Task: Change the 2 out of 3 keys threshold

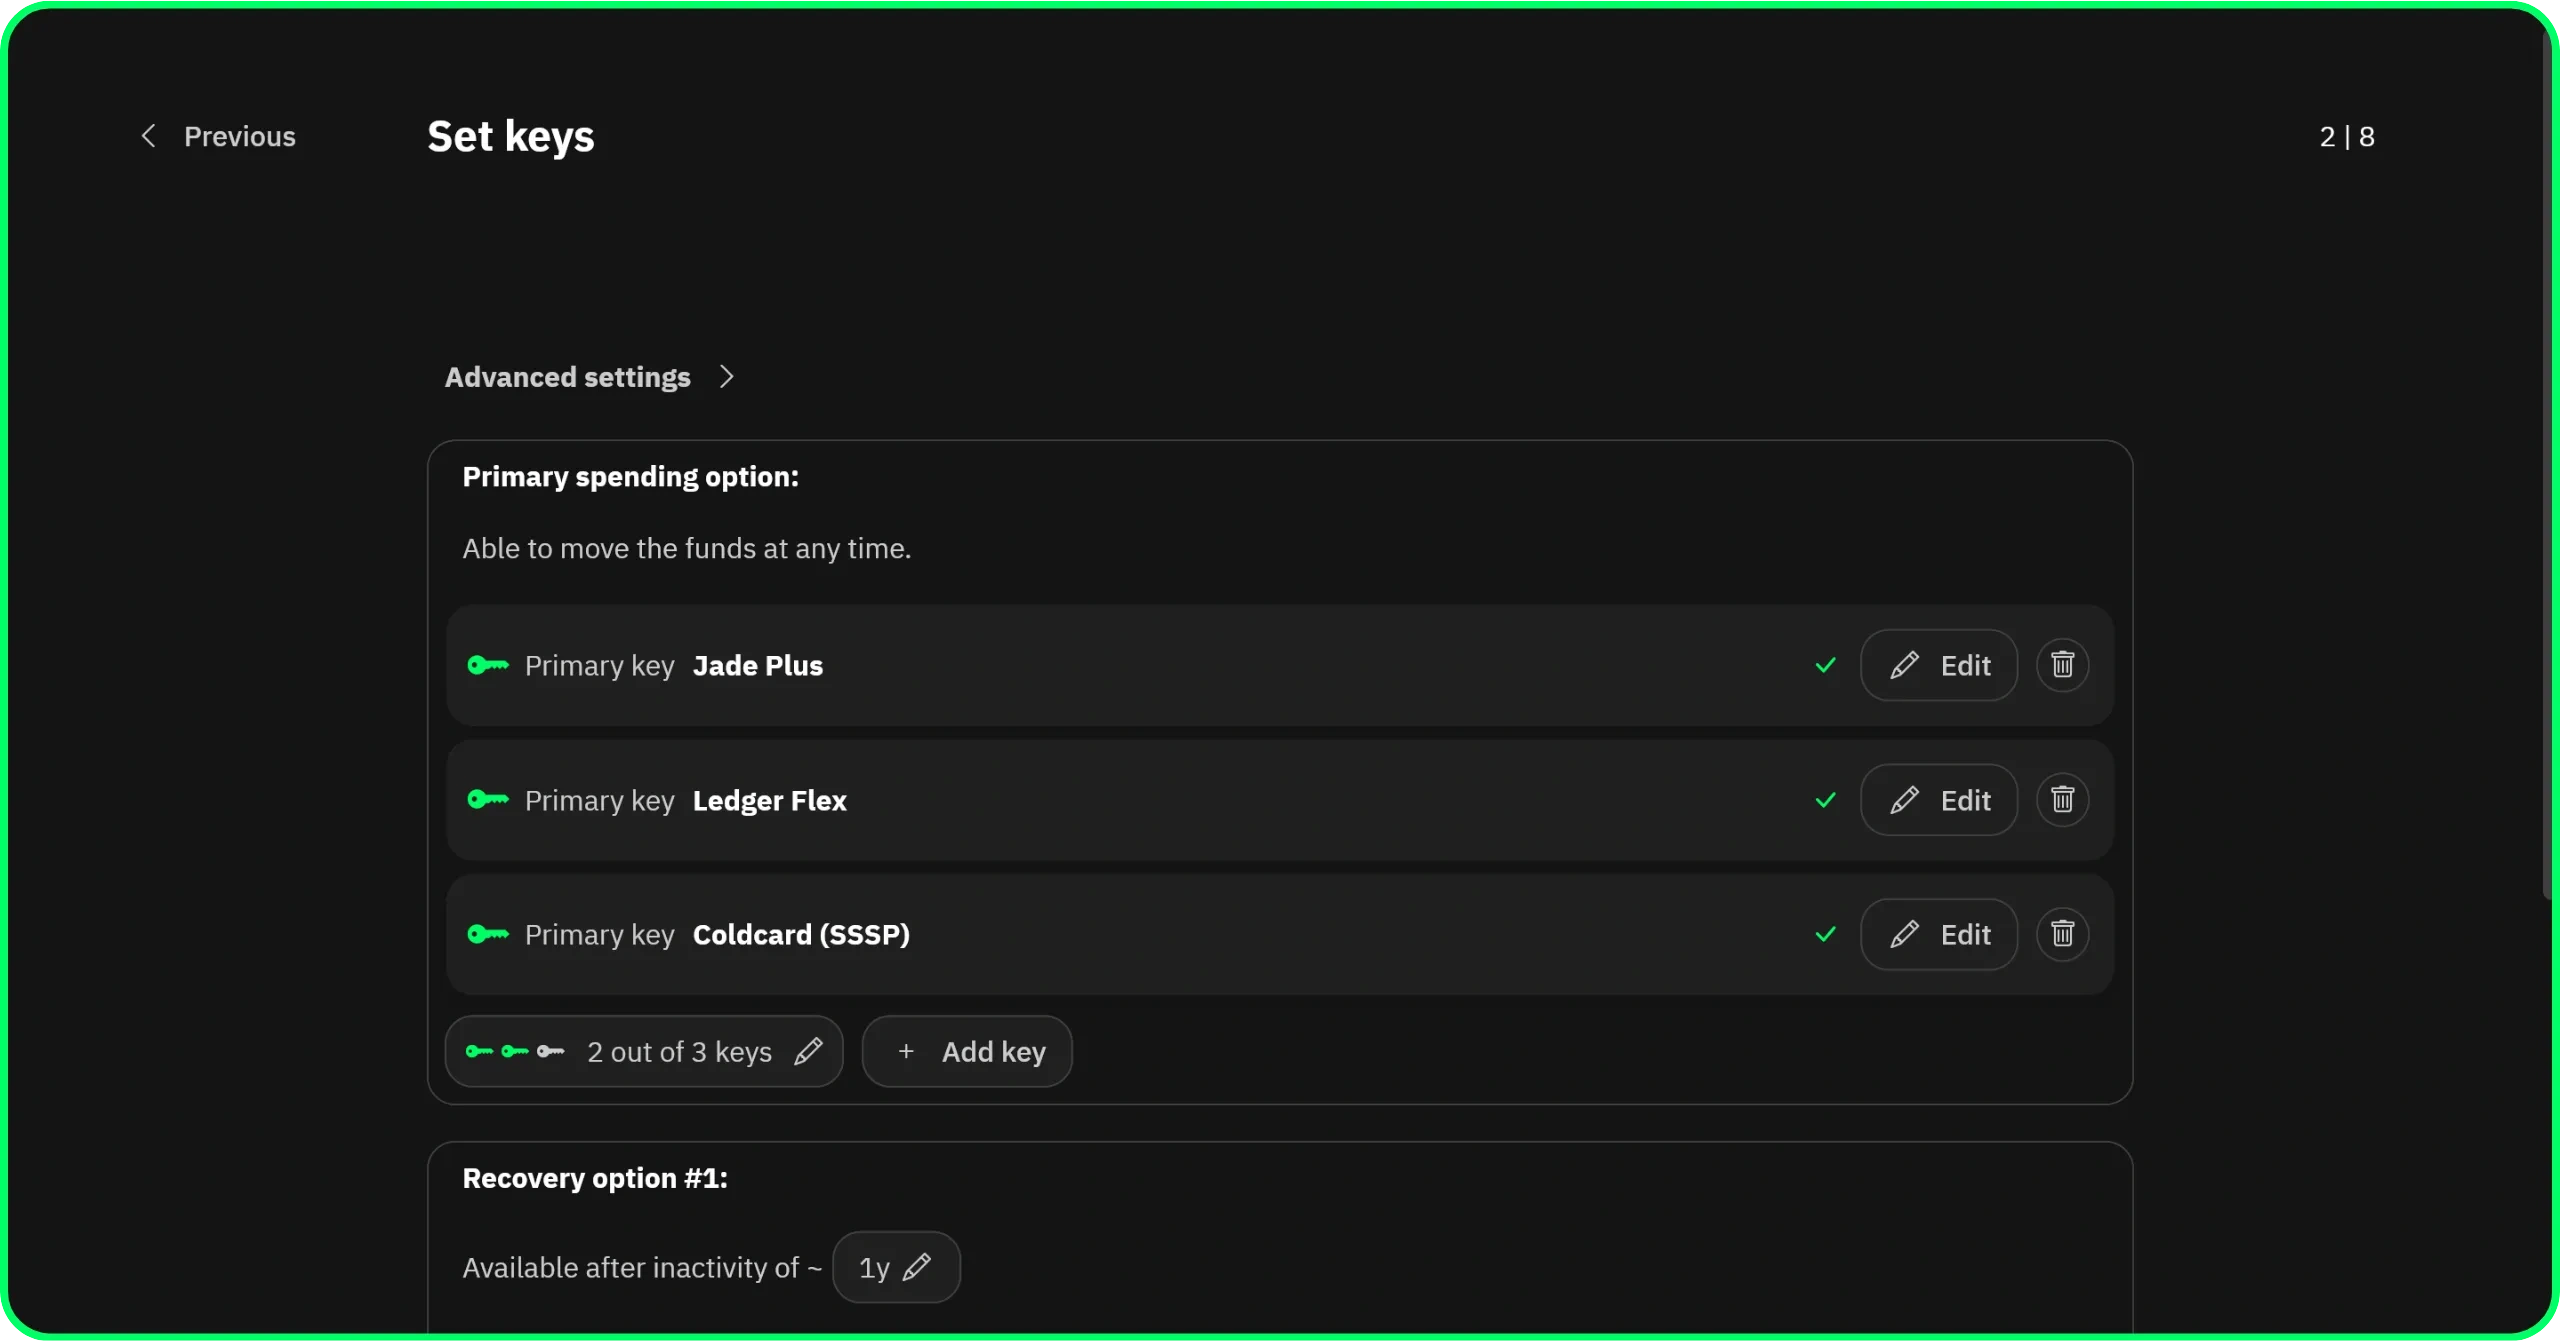Action: click(644, 1051)
